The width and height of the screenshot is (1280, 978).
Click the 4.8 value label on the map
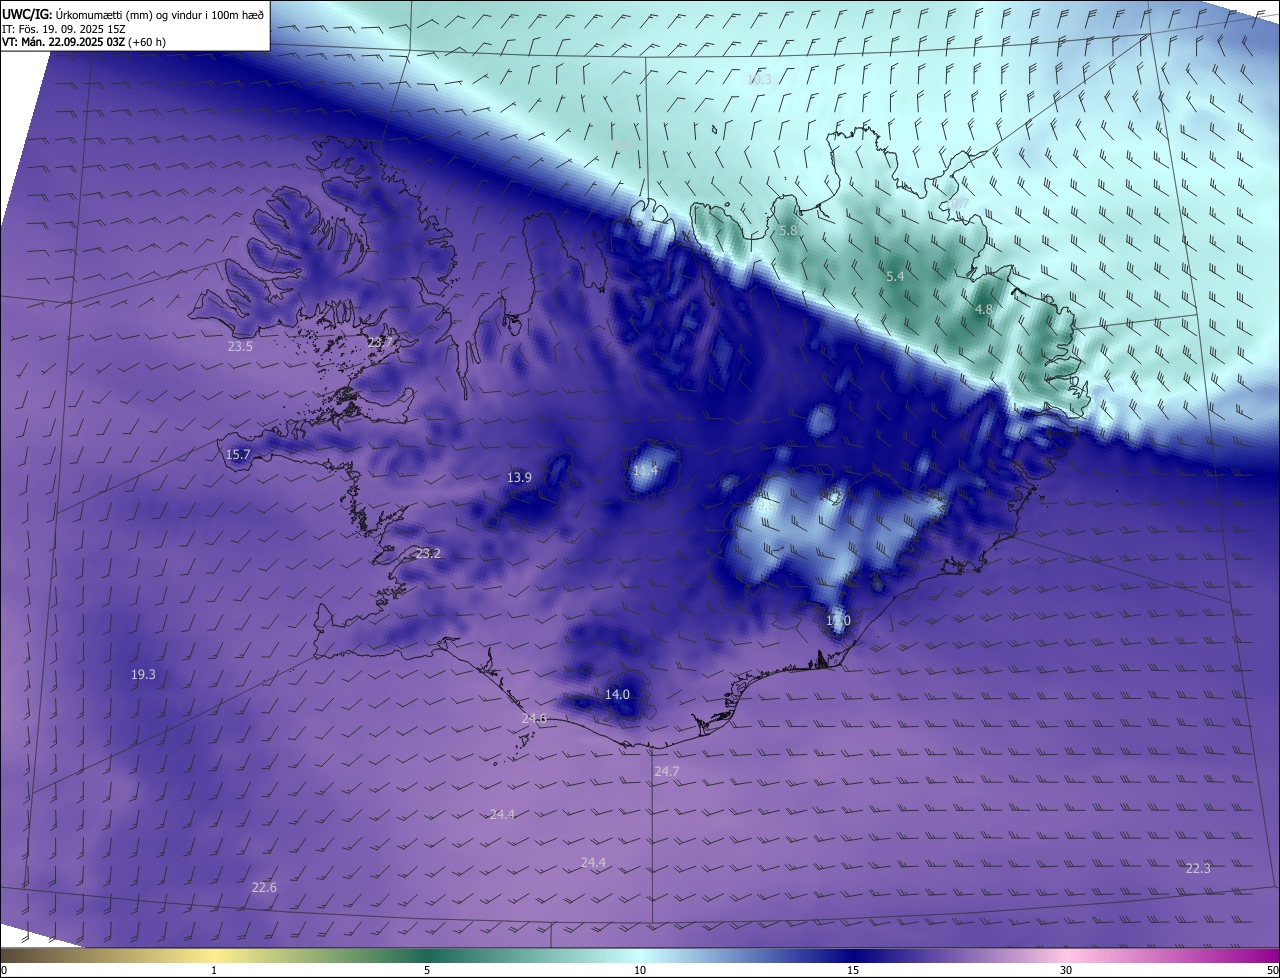coord(983,310)
